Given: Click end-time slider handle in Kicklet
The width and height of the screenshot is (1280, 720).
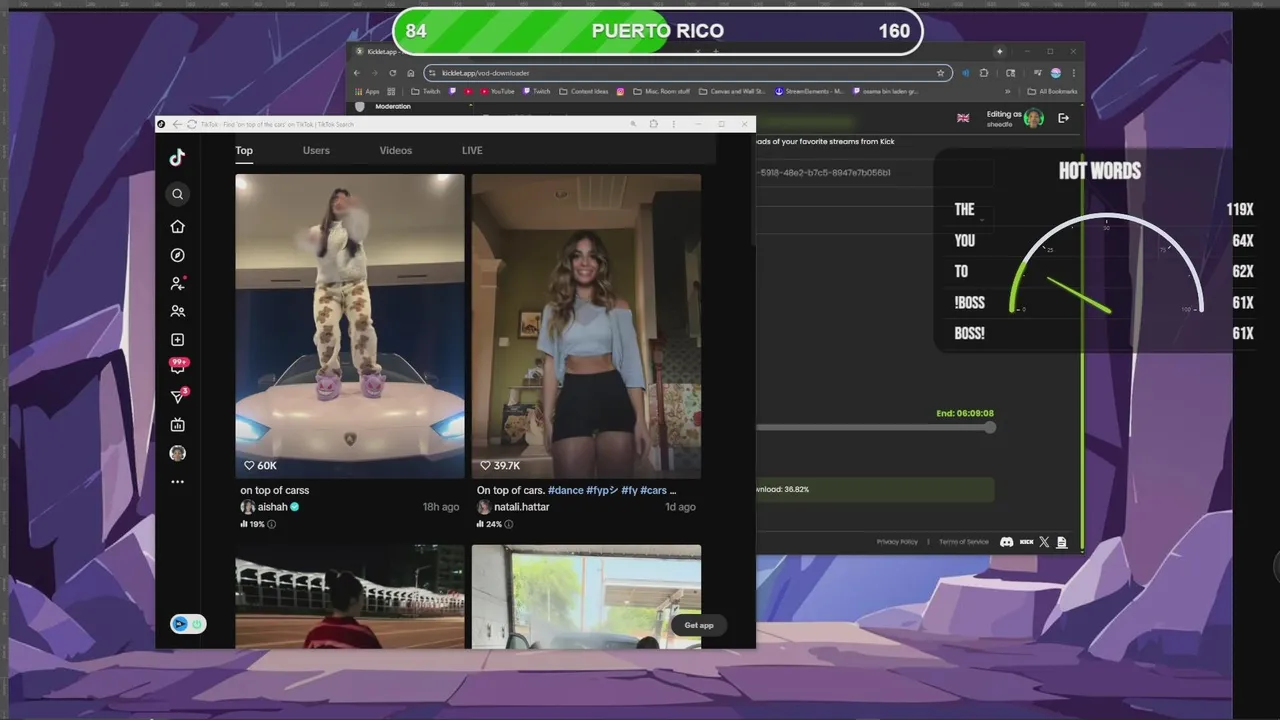Looking at the screenshot, I should (x=989, y=427).
